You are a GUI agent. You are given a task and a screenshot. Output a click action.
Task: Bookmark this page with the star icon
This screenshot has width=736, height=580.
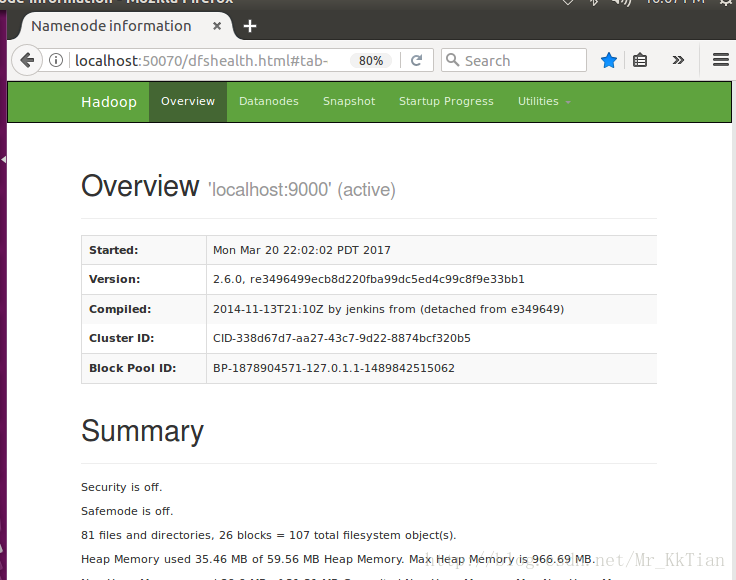pos(609,60)
